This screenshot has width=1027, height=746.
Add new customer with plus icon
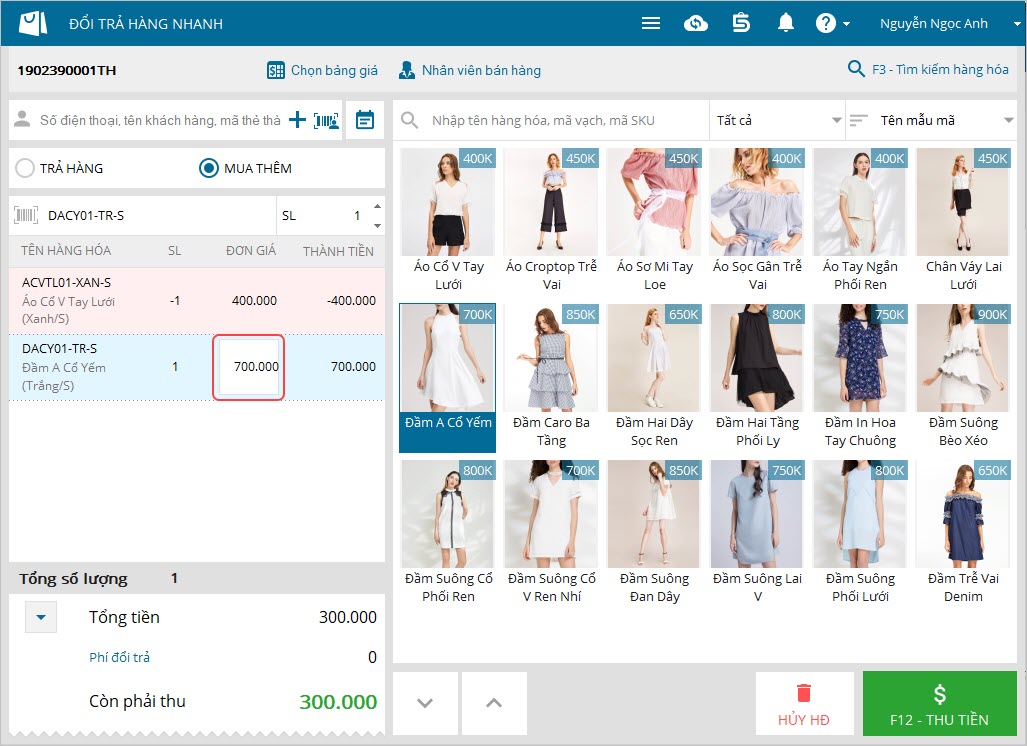[297, 120]
